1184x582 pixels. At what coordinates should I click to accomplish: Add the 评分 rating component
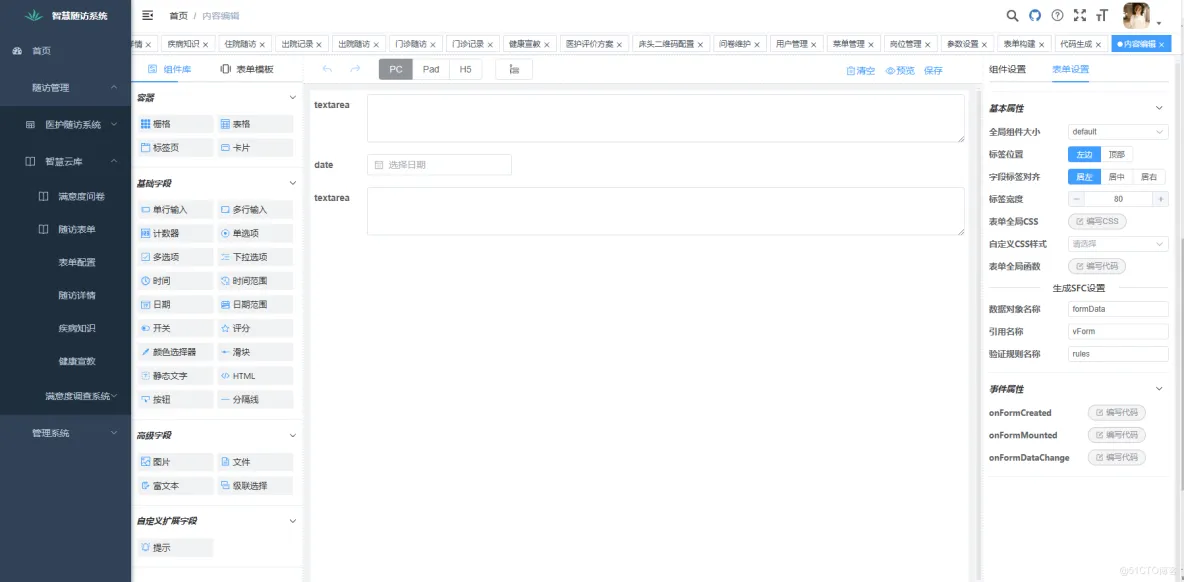point(255,328)
